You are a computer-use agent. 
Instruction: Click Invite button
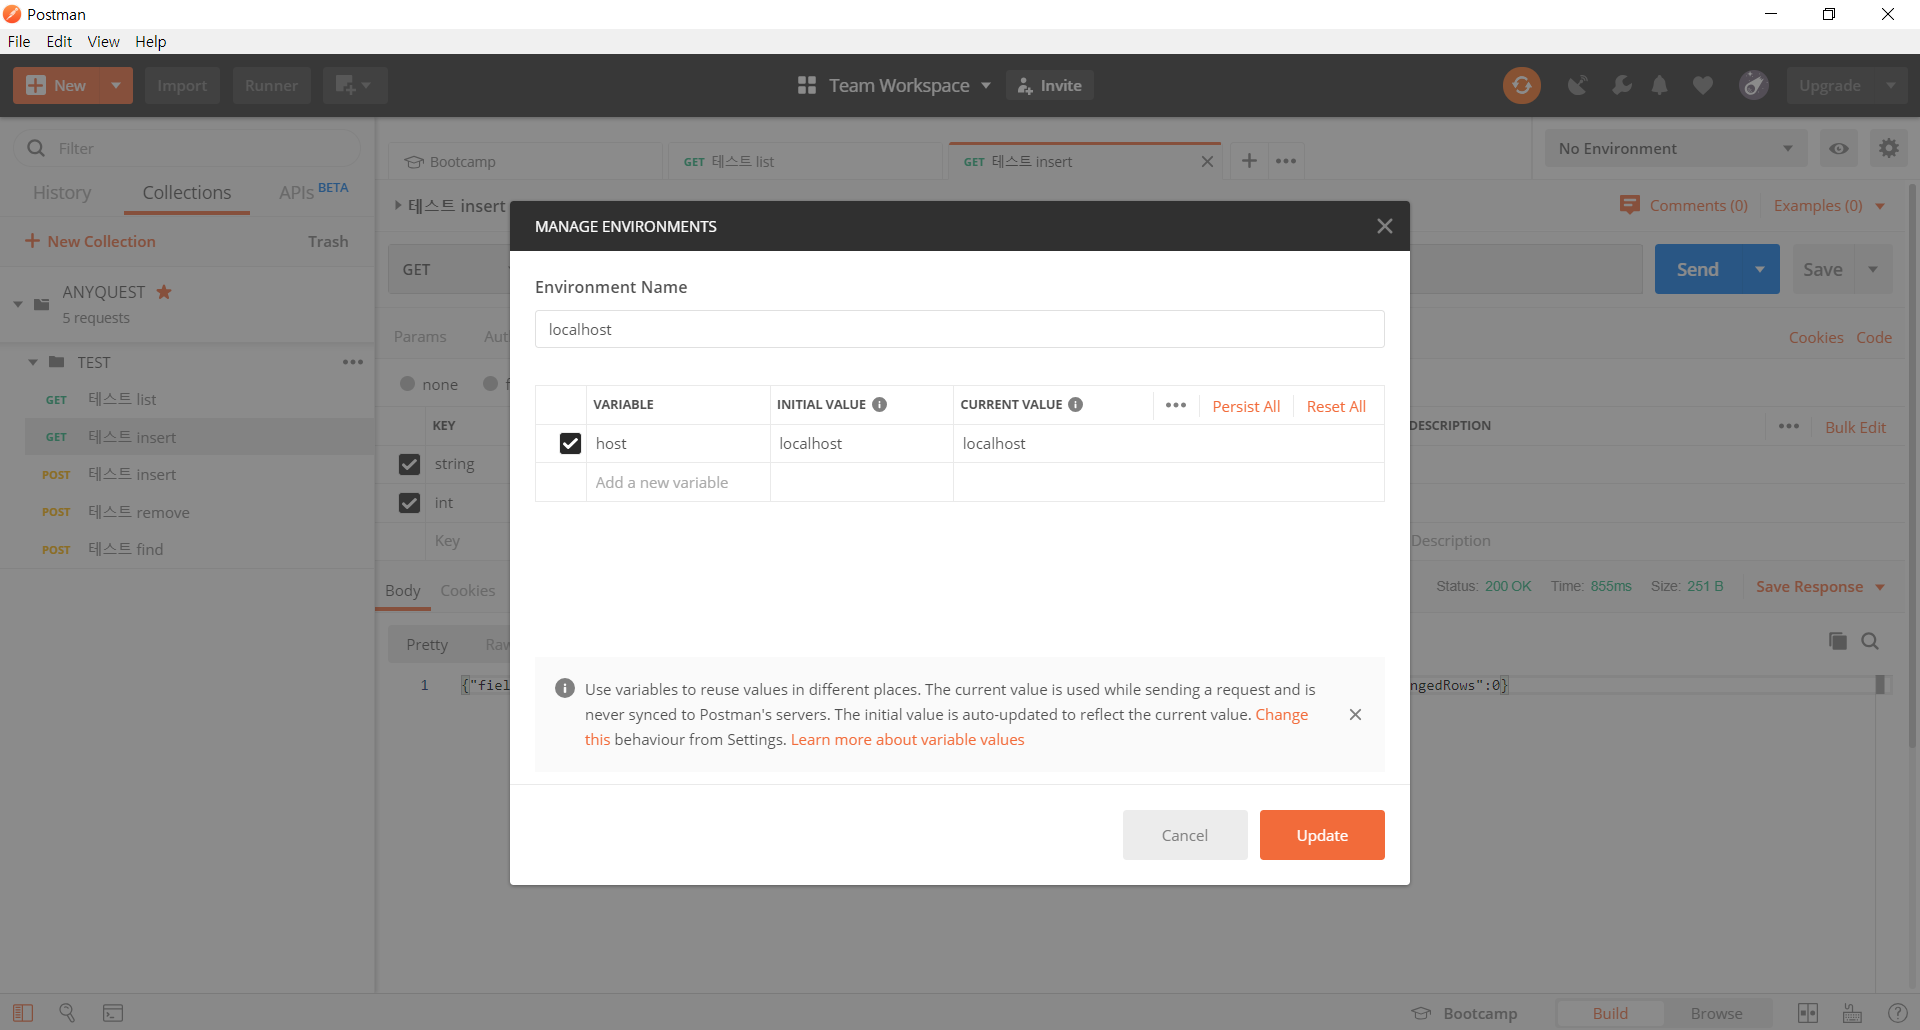[x=1050, y=85]
